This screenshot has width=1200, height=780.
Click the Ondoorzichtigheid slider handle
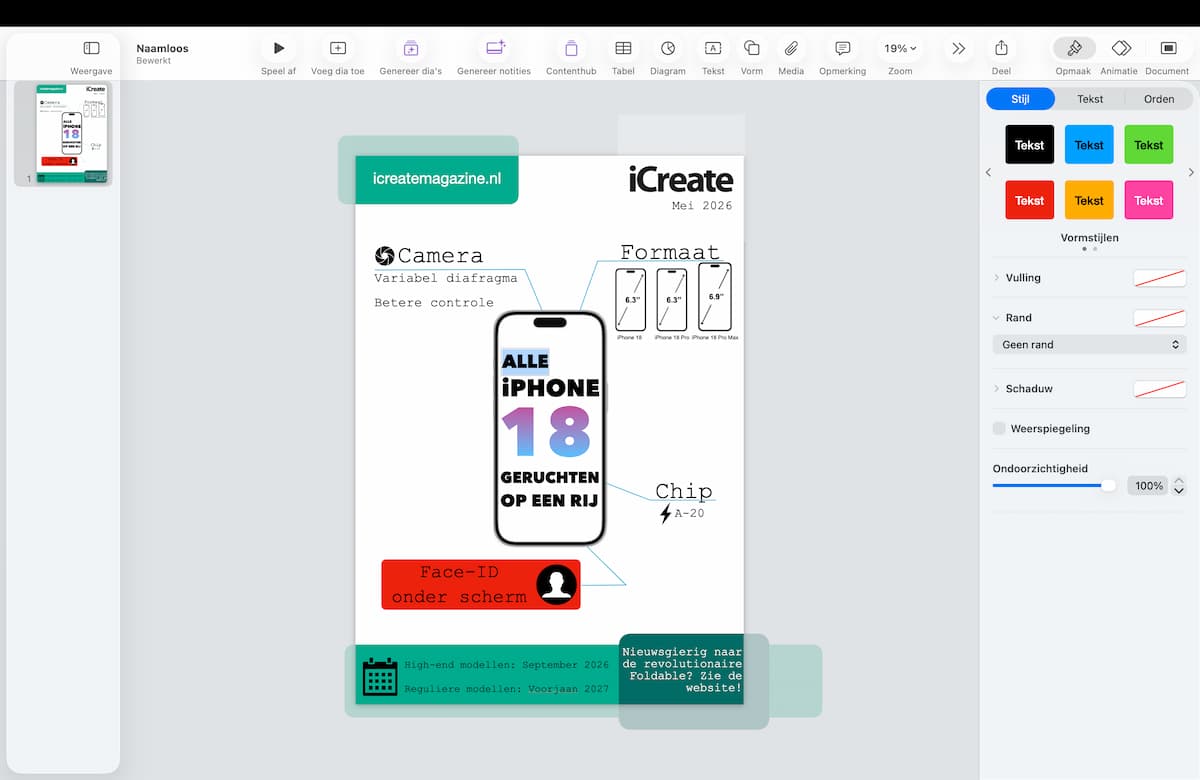coord(1108,485)
